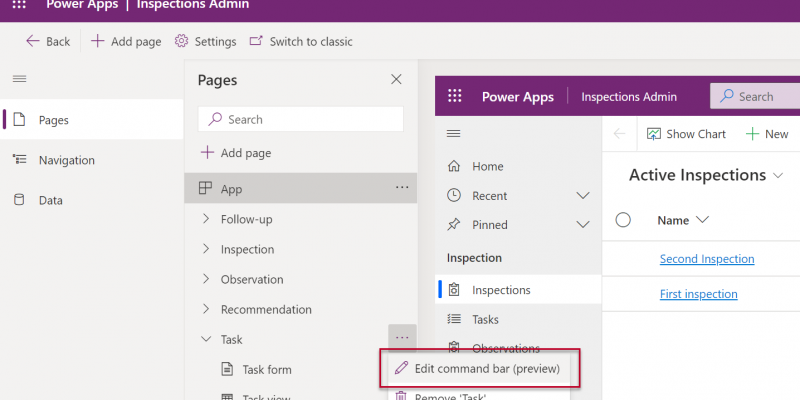The height and width of the screenshot is (400, 800).
Task: Click the Back arrow button
Action: [x=48, y=41]
